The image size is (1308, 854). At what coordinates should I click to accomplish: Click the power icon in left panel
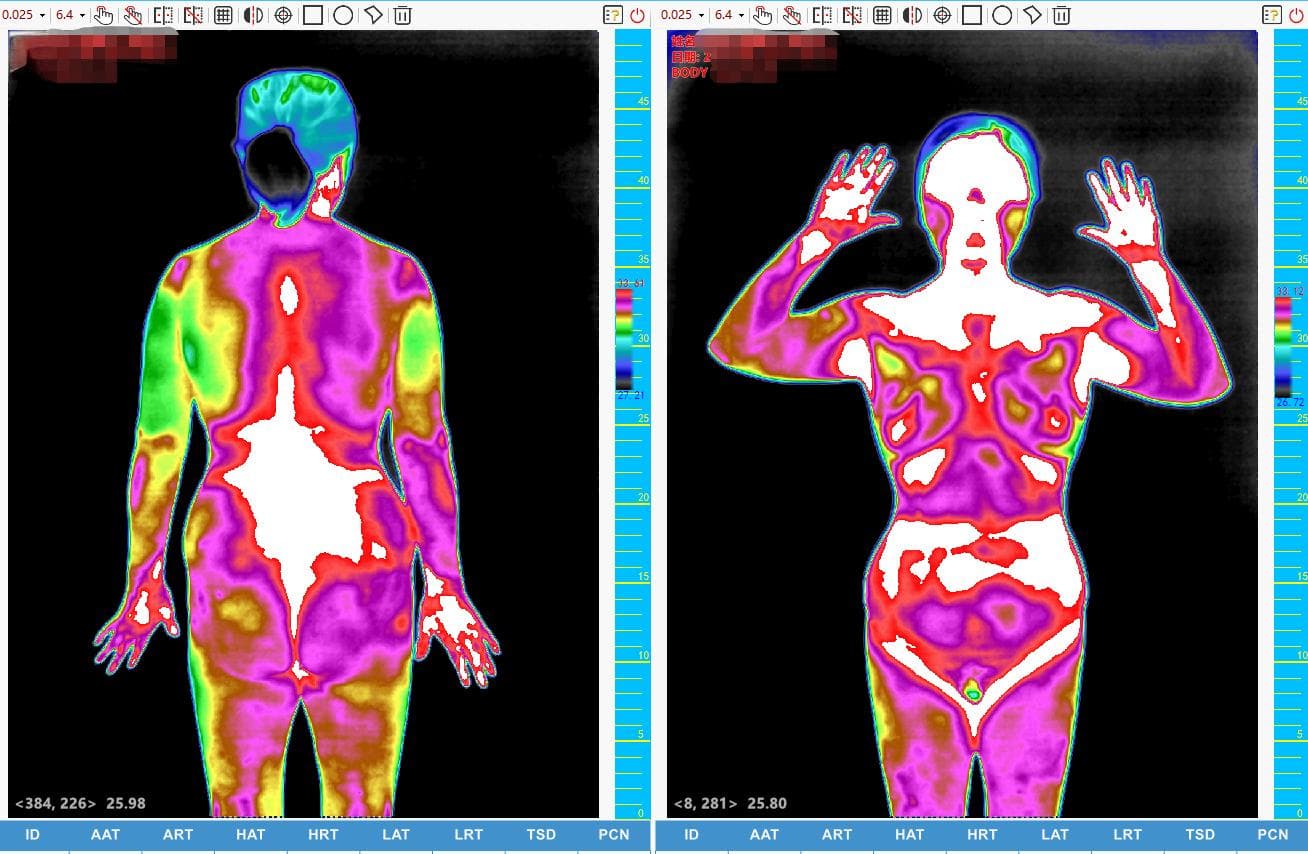point(637,15)
